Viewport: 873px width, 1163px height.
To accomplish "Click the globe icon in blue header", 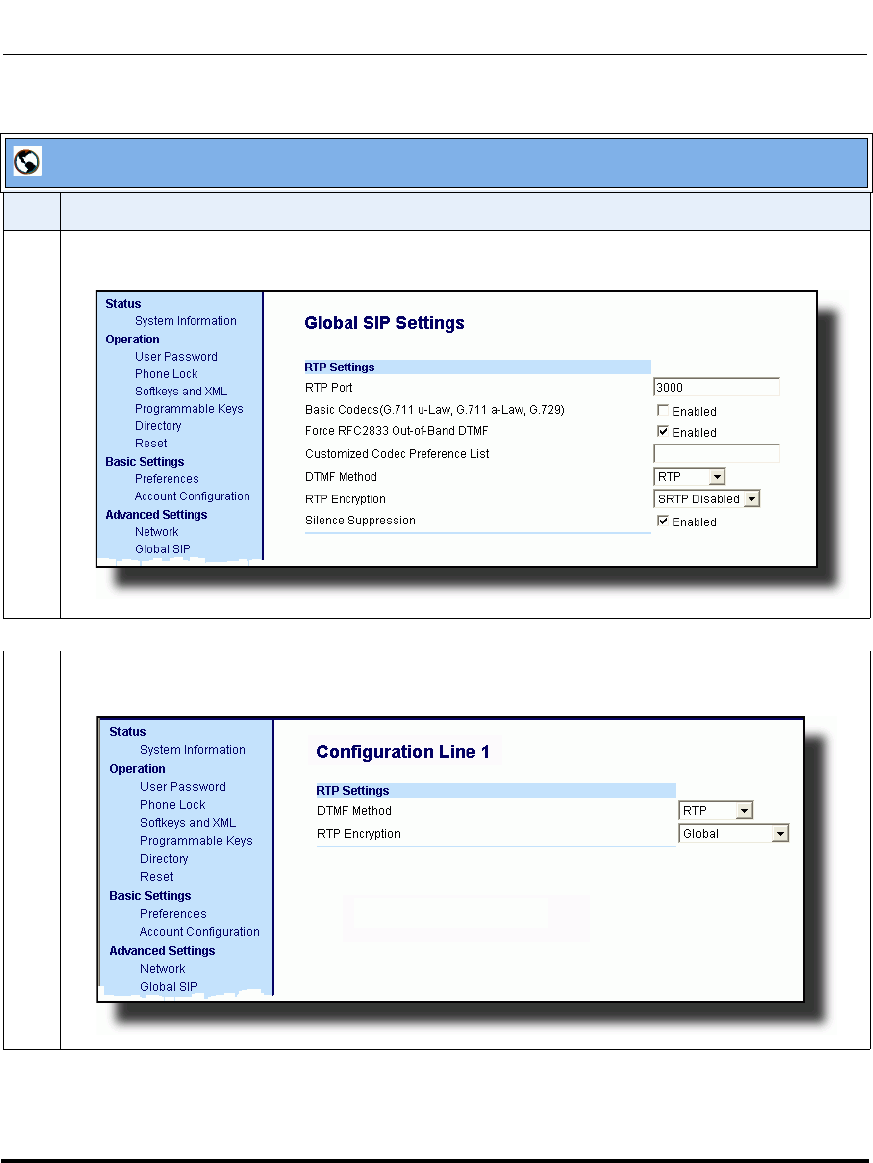I will point(27,161).
